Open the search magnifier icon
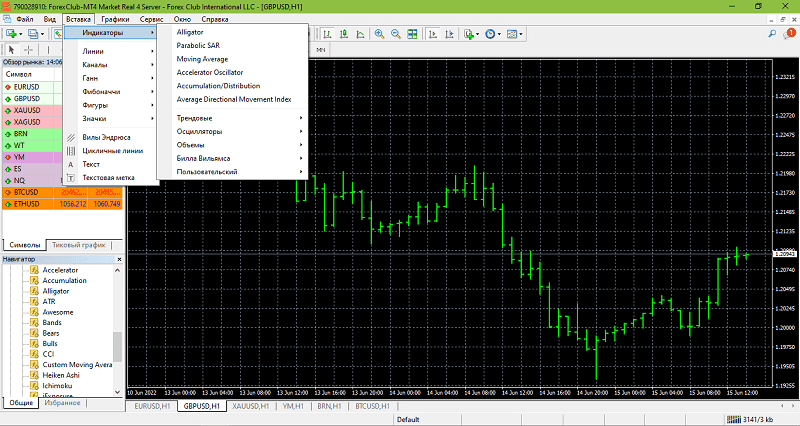Image resolution: width=800 pixels, height=426 pixels. [x=772, y=34]
